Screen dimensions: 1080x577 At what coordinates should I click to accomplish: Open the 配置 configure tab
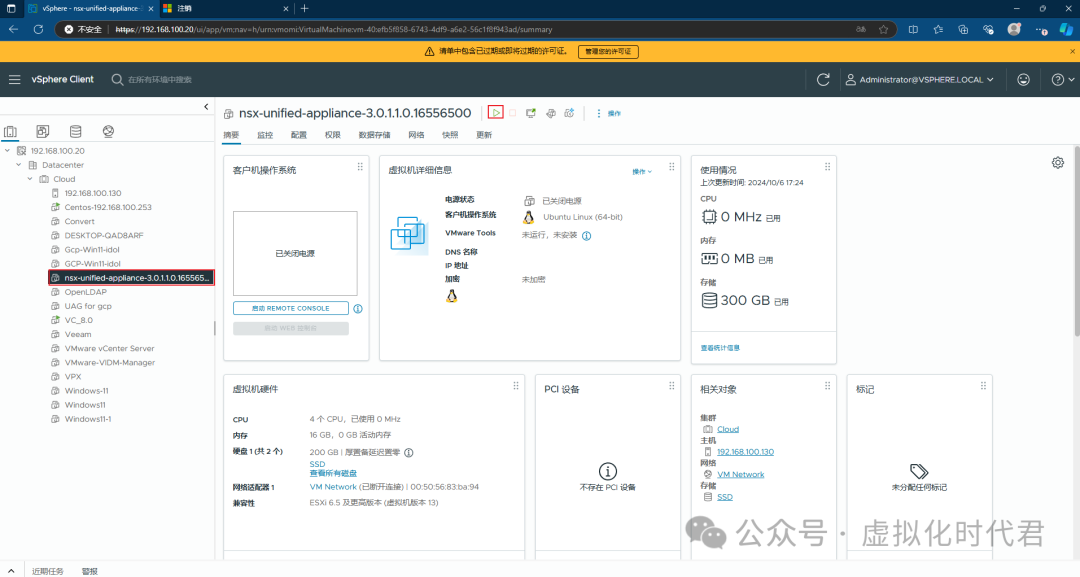(x=299, y=135)
